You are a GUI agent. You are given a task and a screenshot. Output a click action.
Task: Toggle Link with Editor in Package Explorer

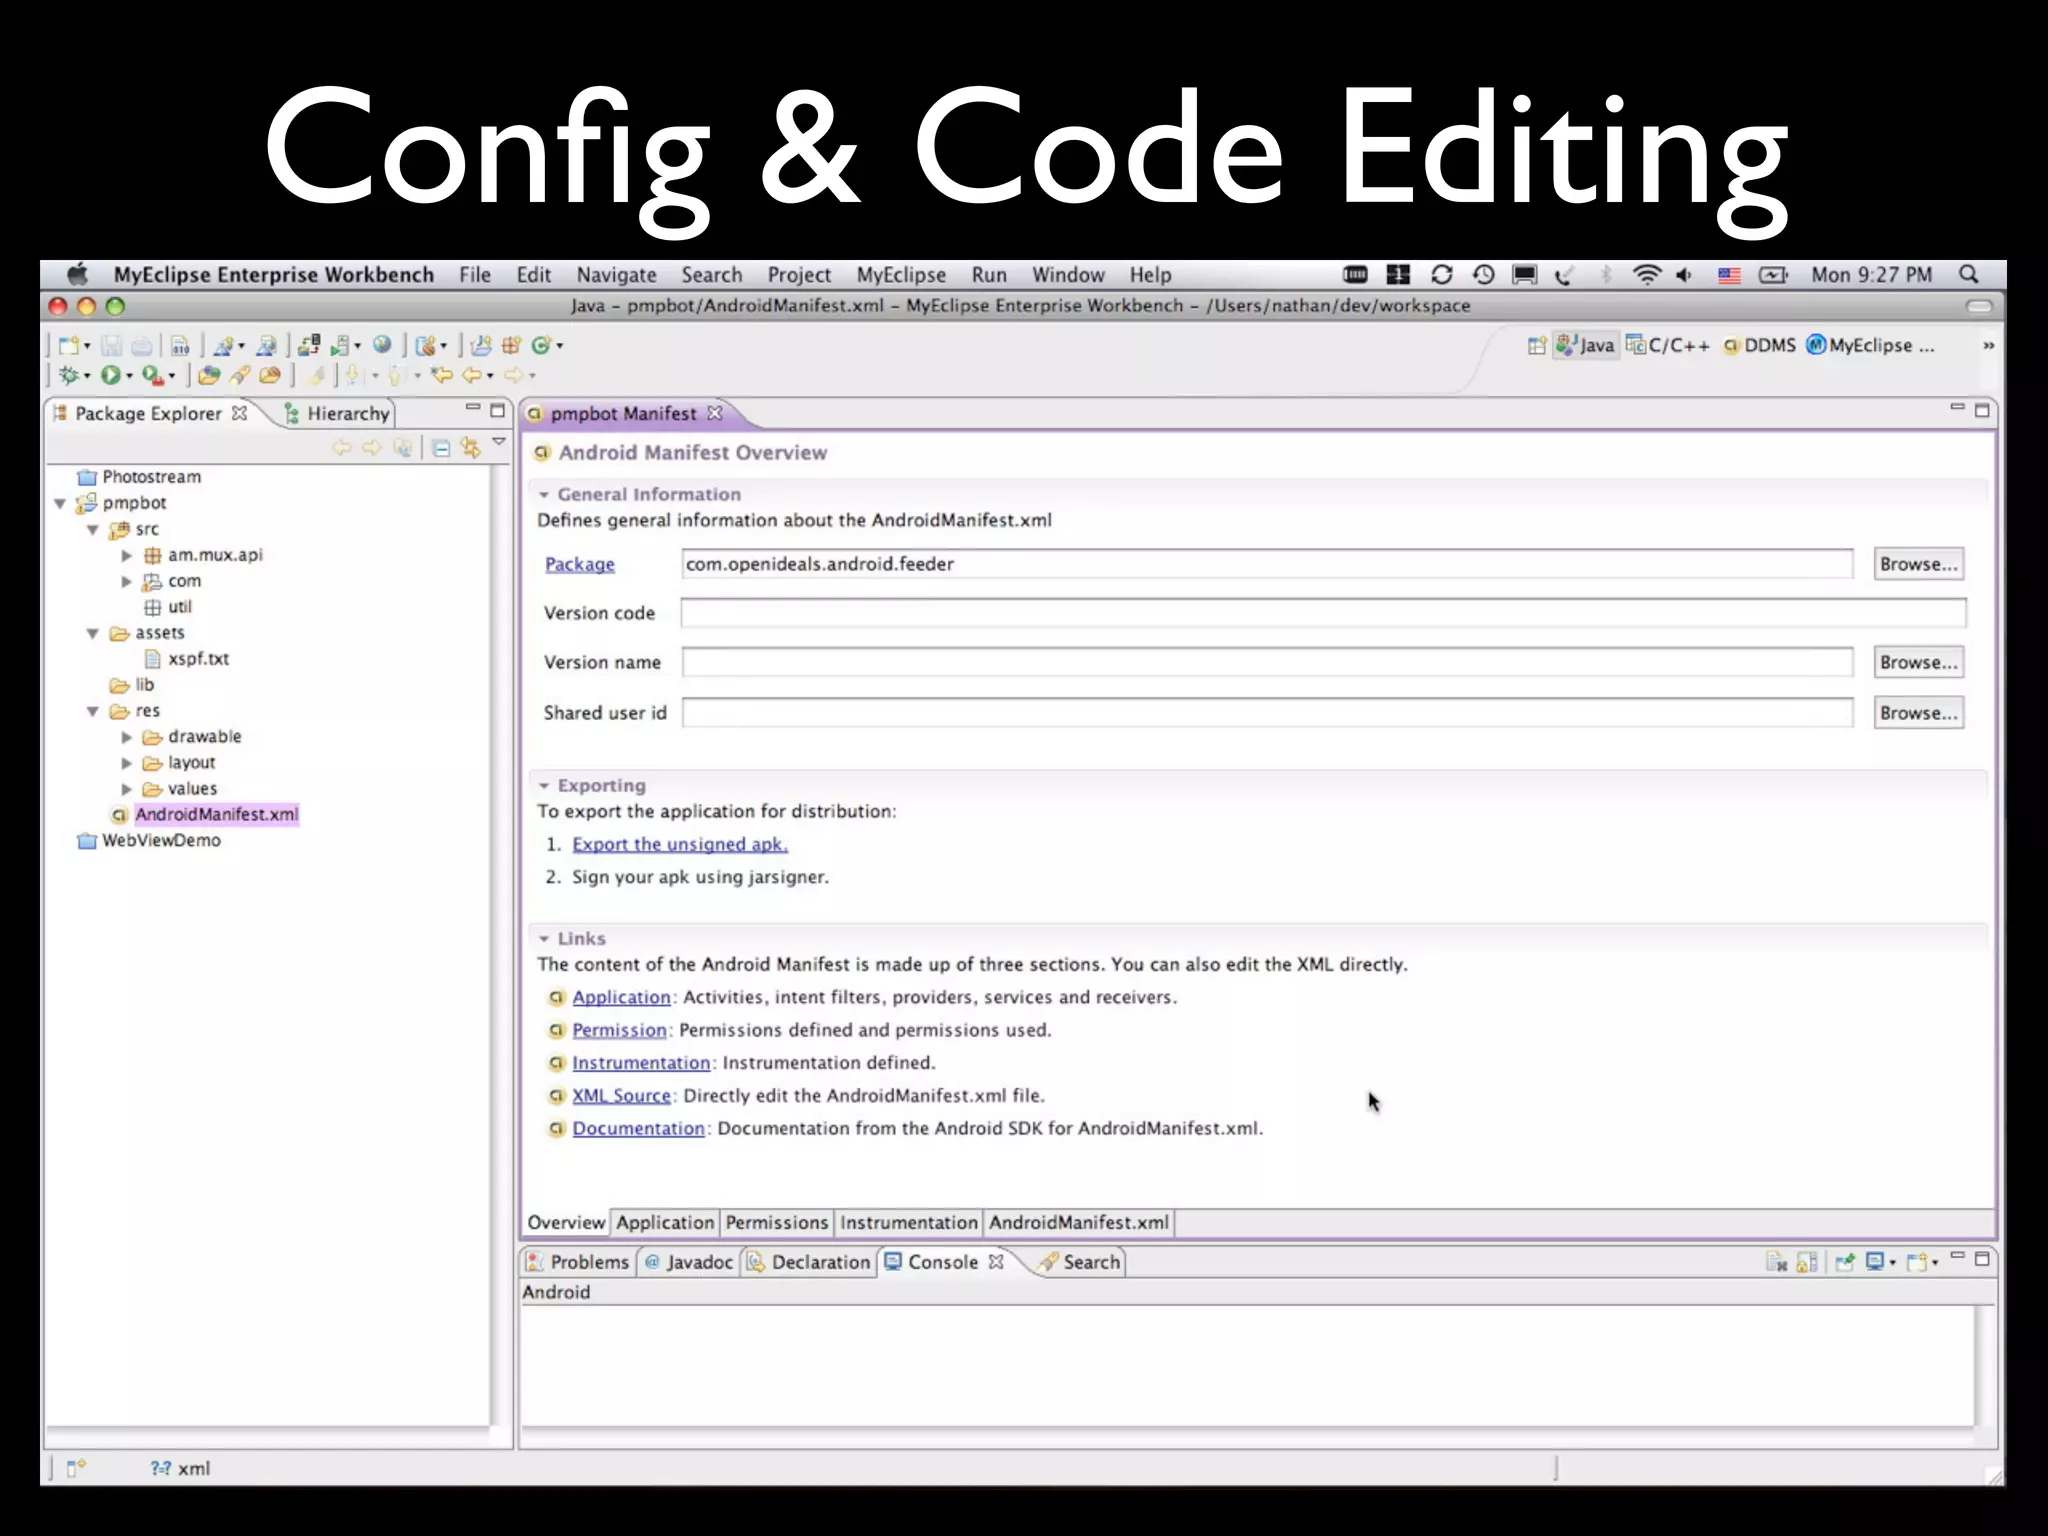click(x=470, y=448)
